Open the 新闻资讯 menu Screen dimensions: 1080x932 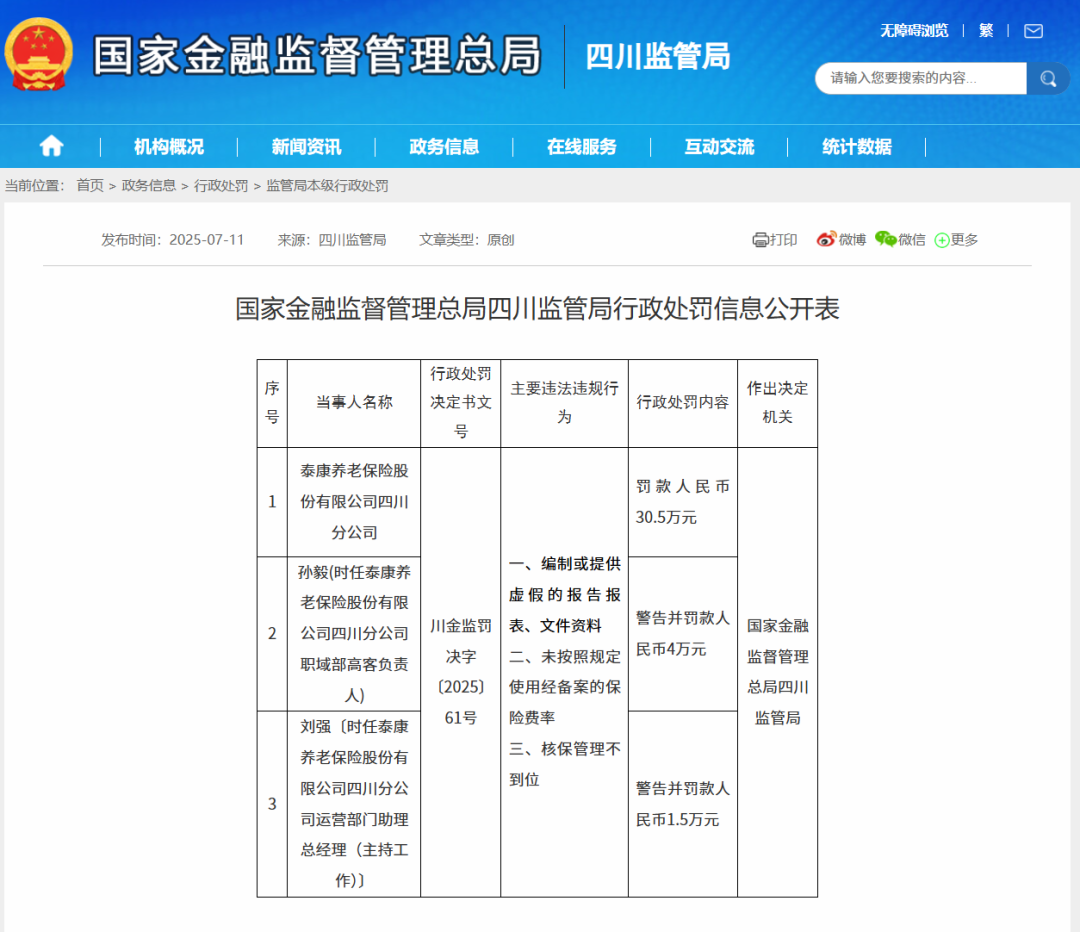307,147
